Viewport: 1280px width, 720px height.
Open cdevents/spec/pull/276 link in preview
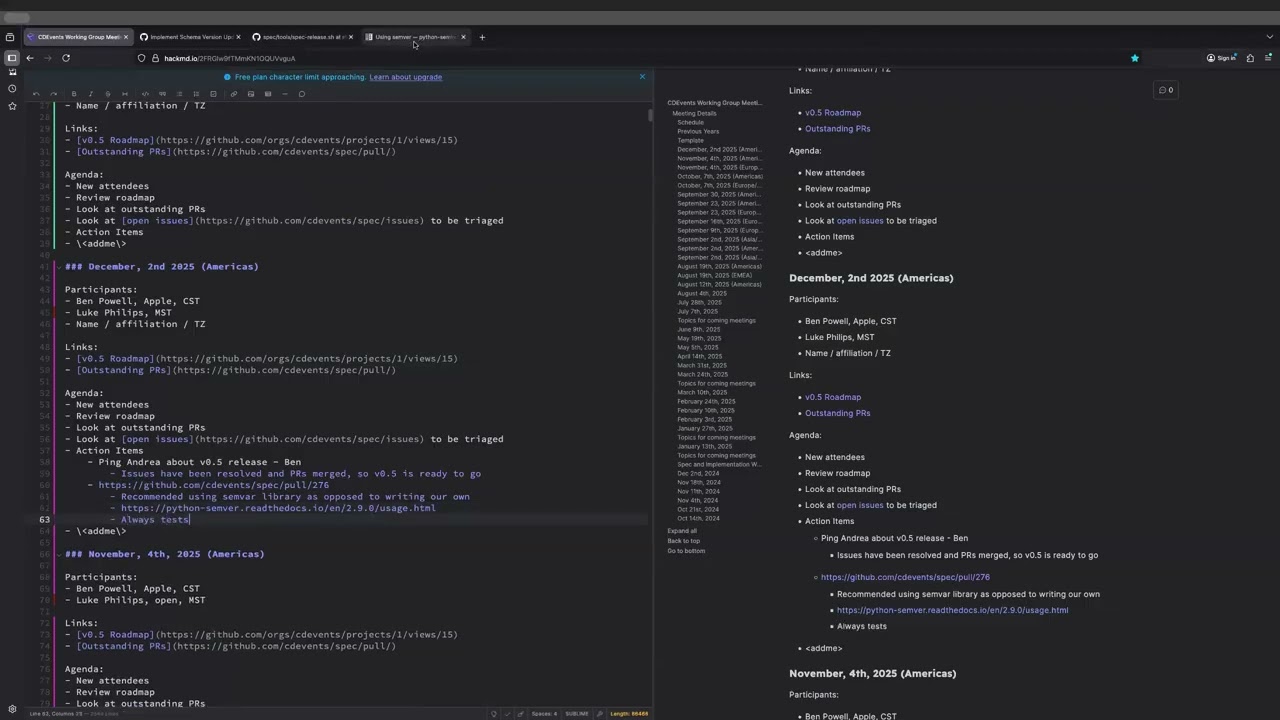(x=905, y=577)
